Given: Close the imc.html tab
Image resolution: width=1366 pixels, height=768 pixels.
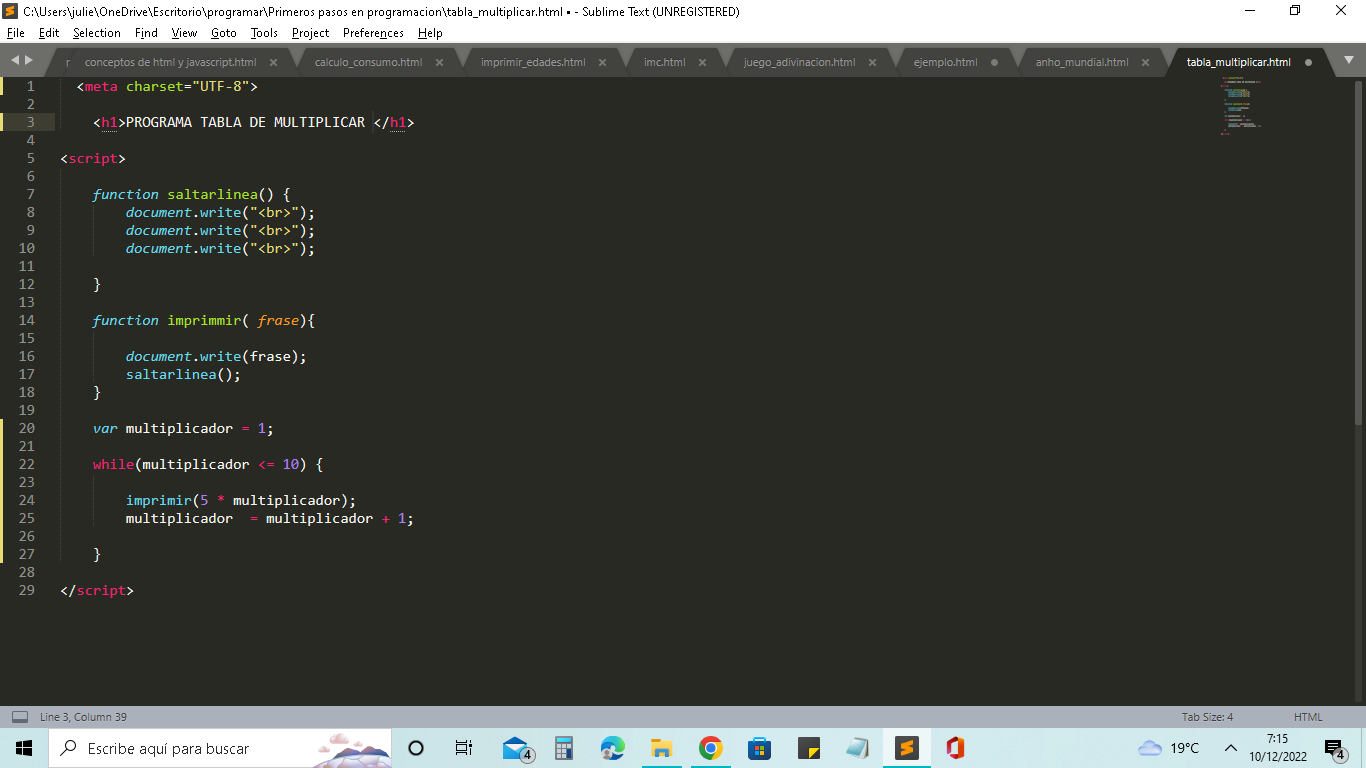Looking at the screenshot, I should 702,62.
